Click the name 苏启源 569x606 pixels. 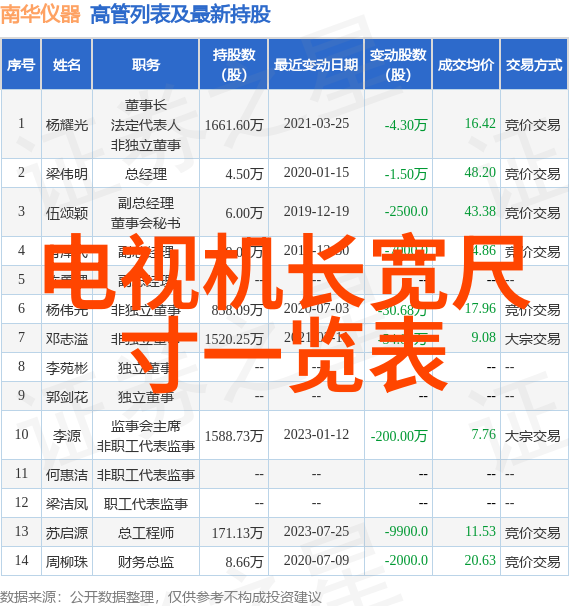[x=67, y=533]
